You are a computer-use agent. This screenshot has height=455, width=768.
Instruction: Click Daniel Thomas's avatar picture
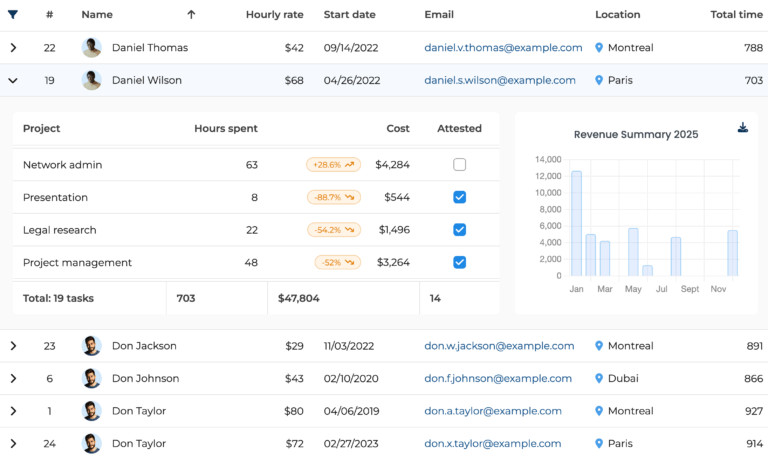[x=92, y=48]
